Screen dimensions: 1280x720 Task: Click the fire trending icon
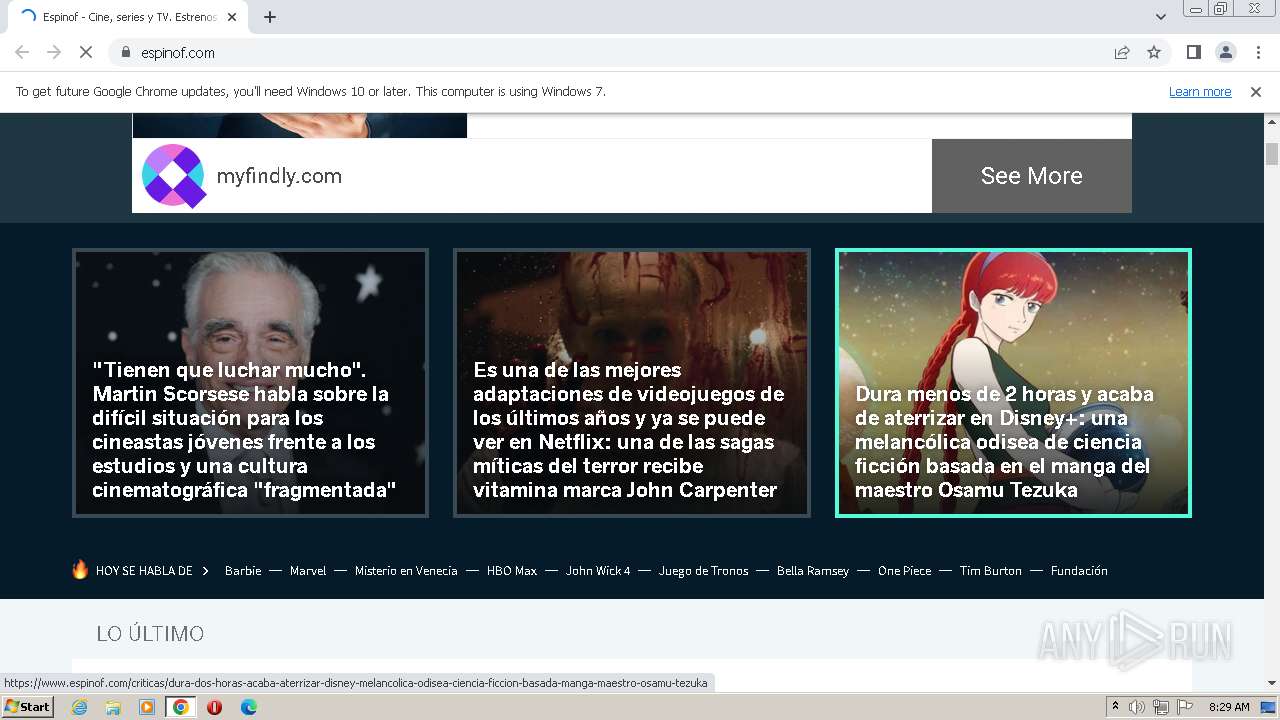pos(80,569)
